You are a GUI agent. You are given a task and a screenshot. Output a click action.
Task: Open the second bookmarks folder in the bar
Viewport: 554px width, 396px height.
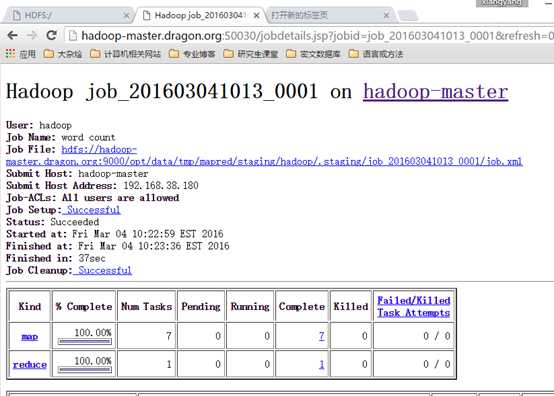125,54
